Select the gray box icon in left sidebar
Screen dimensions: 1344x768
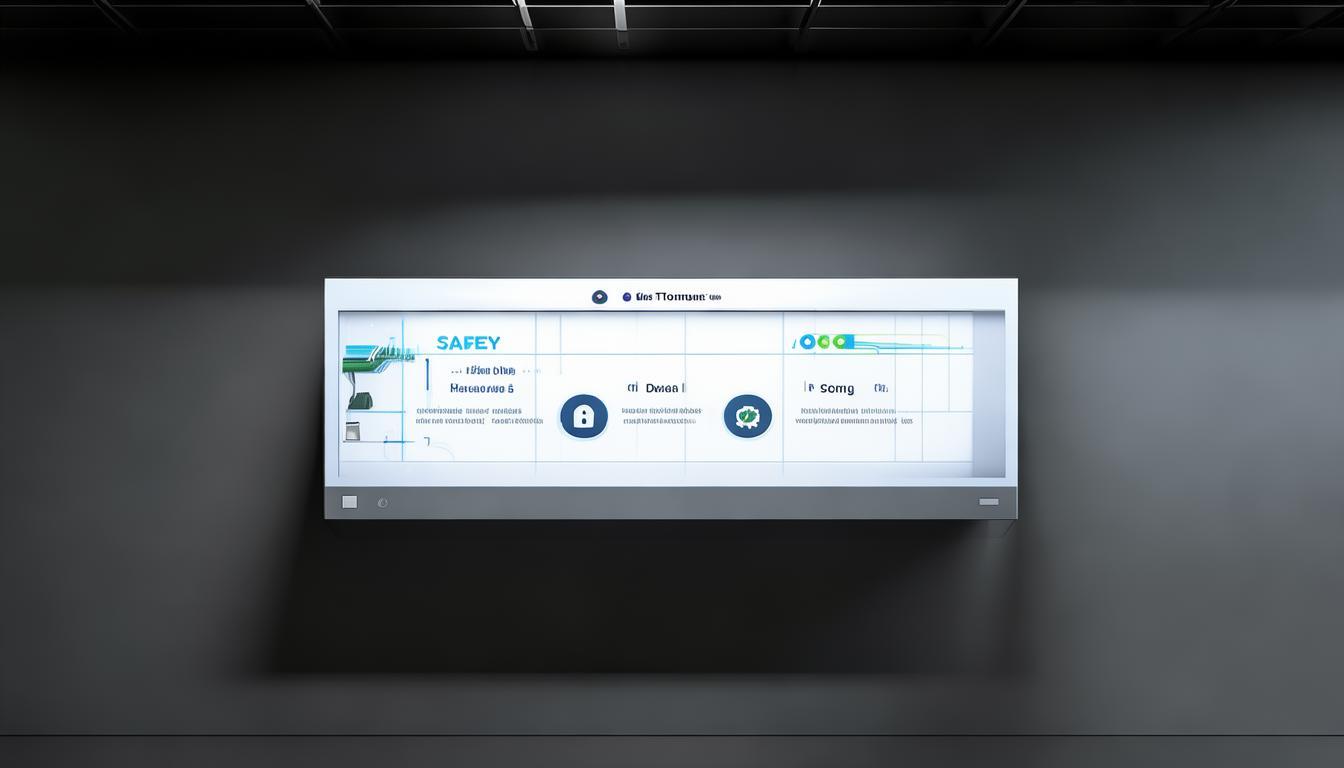point(352,431)
